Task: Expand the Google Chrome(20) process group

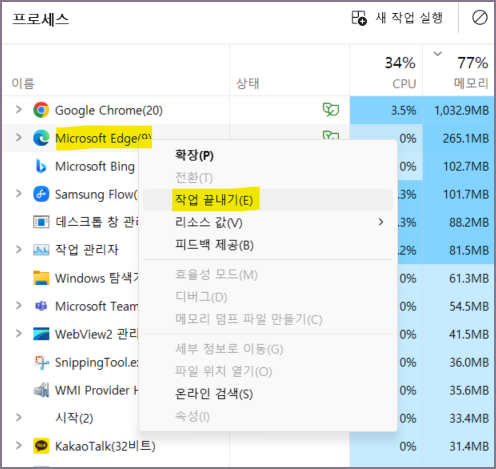Action: 19,109
